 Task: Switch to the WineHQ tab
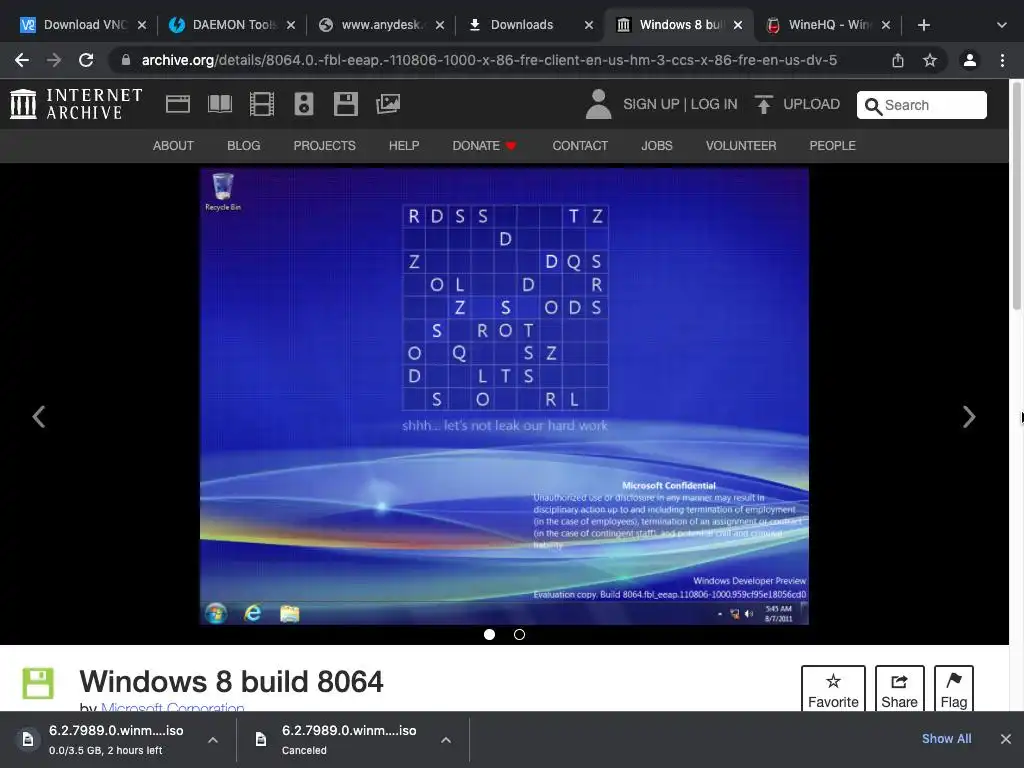pos(828,25)
